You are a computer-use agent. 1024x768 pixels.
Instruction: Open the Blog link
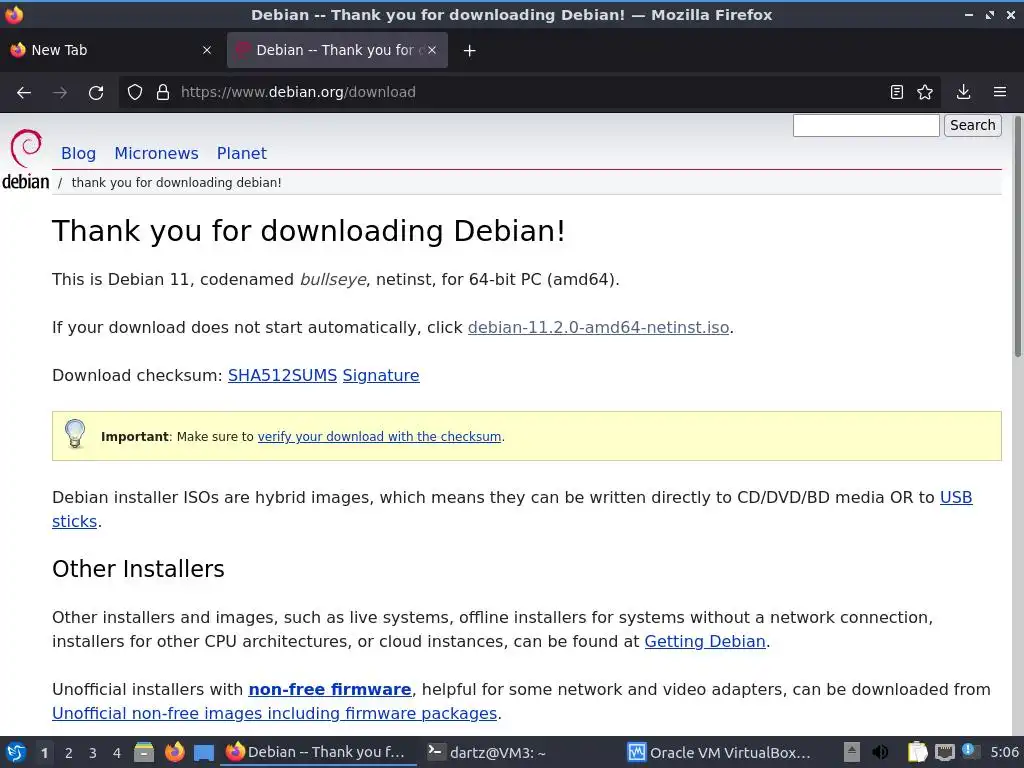78,153
